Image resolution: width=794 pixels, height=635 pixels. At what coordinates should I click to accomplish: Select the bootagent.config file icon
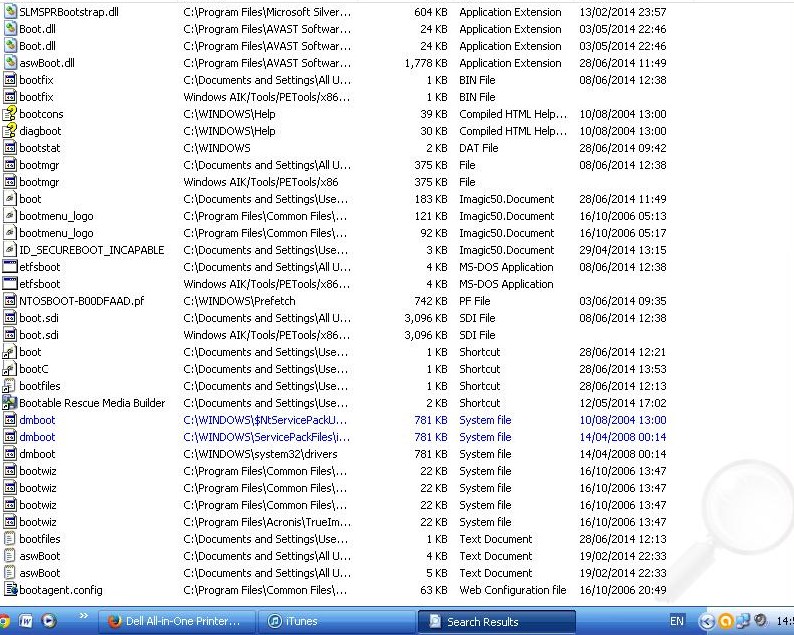[x=11, y=589]
